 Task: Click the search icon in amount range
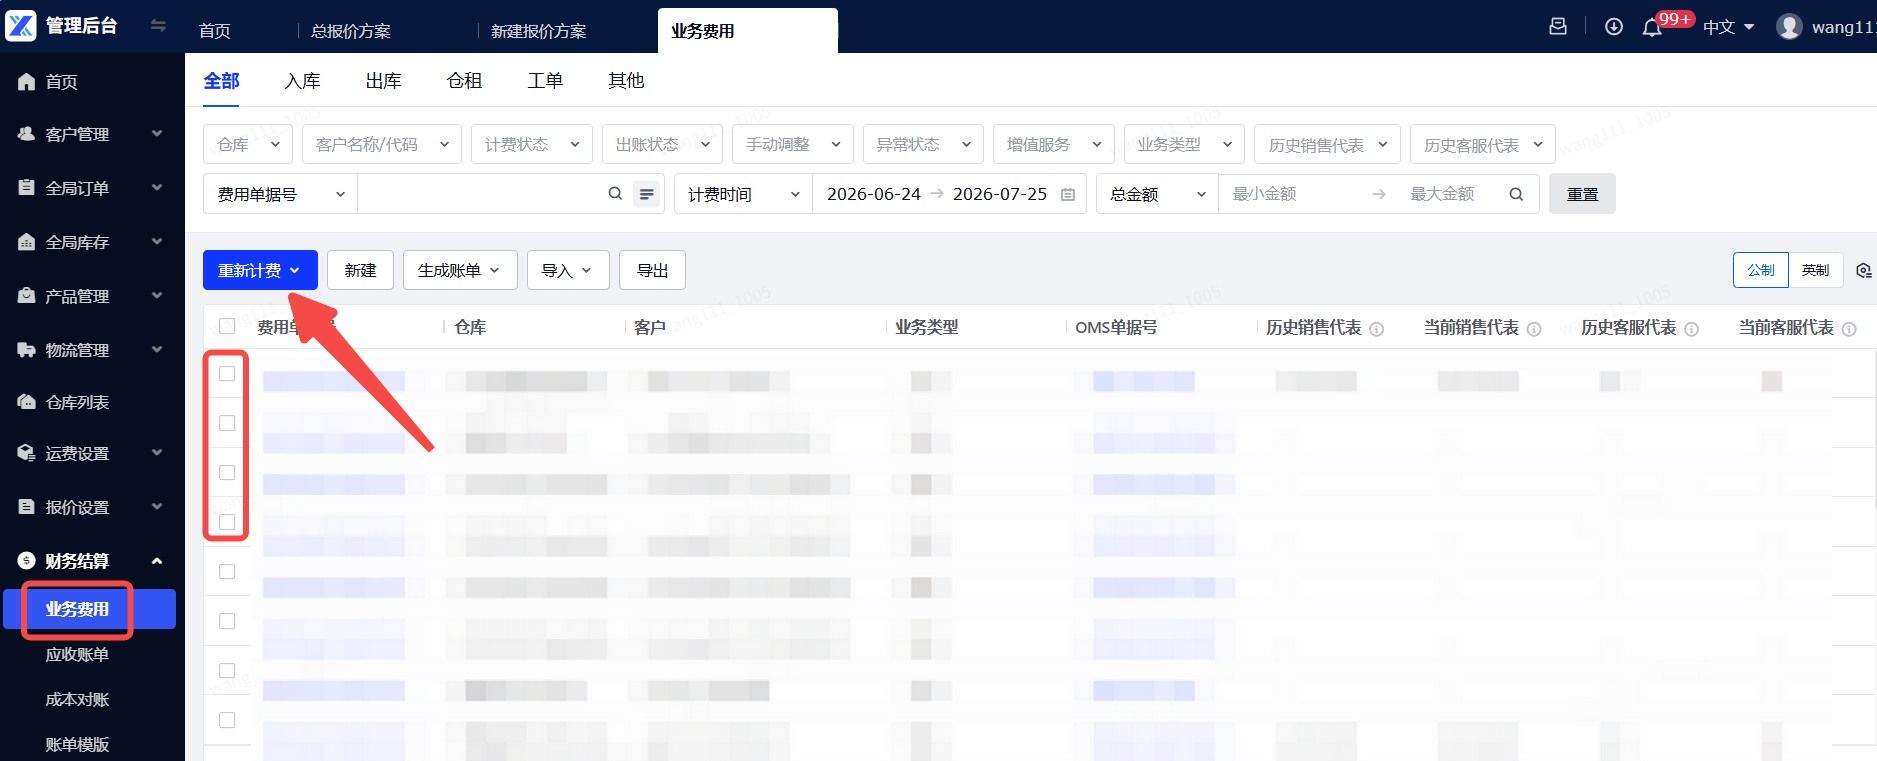coord(1516,195)
